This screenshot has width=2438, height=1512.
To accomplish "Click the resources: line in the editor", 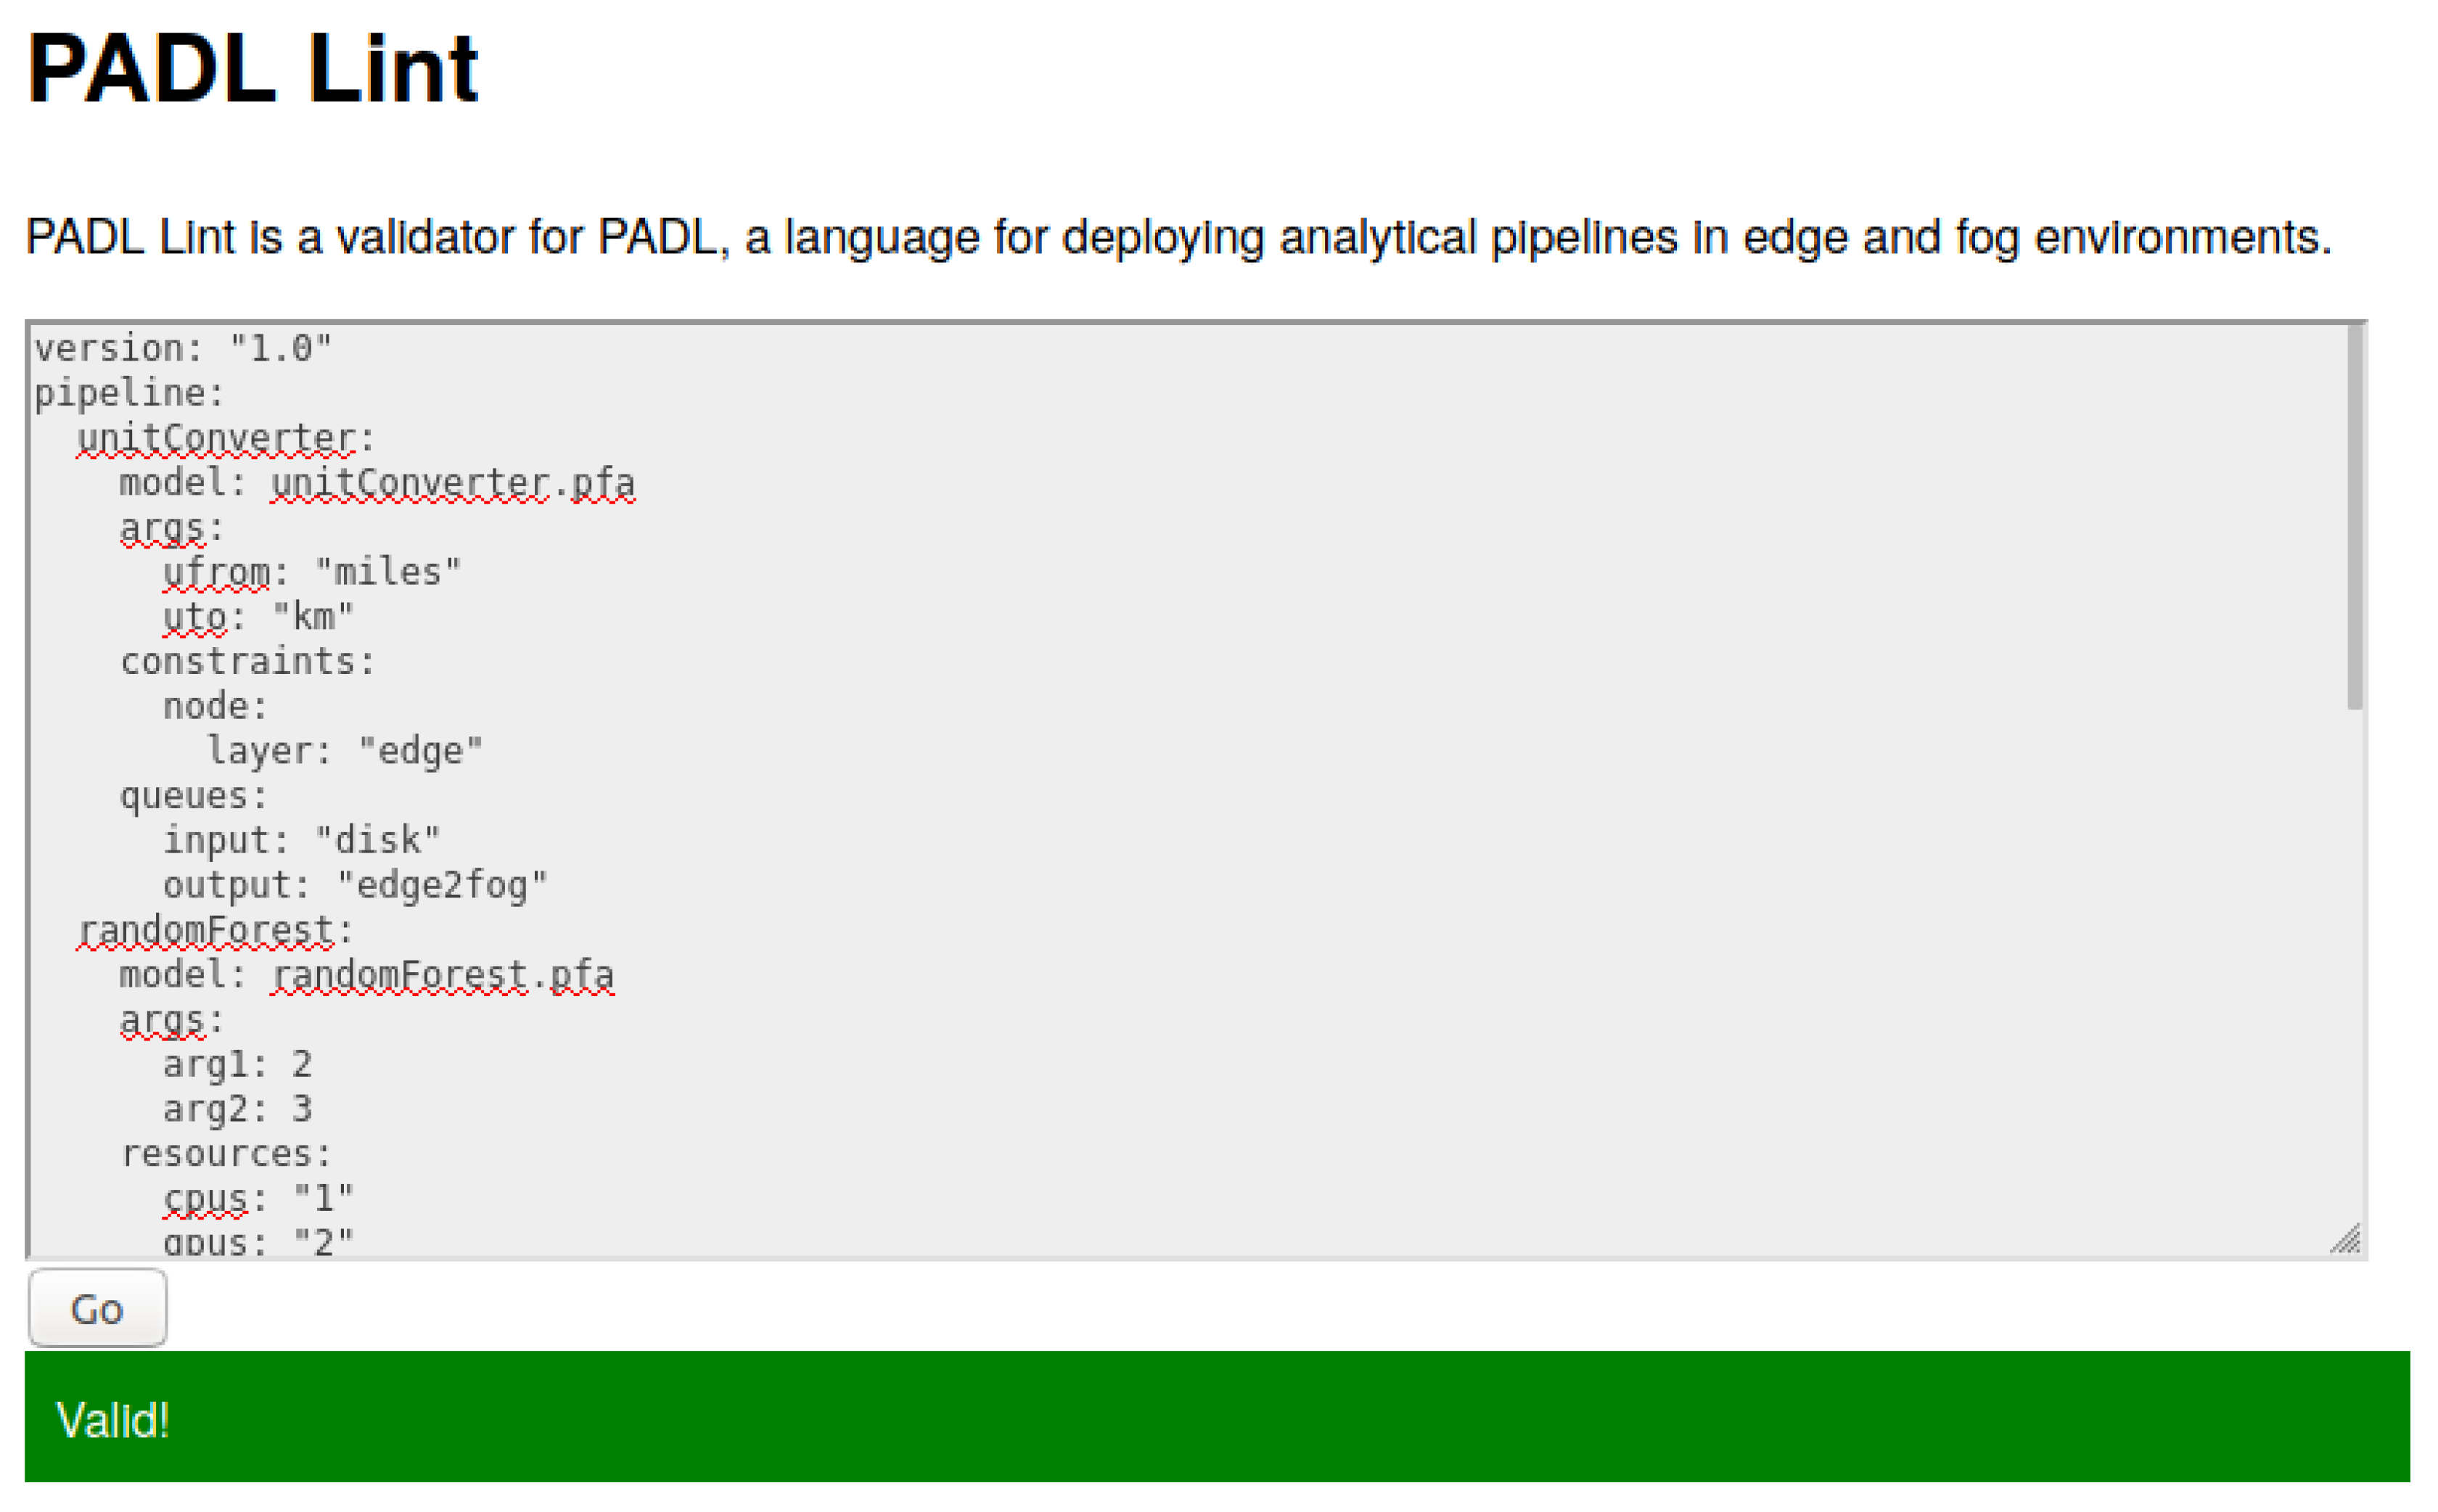I will click(x=225, y=1154).
